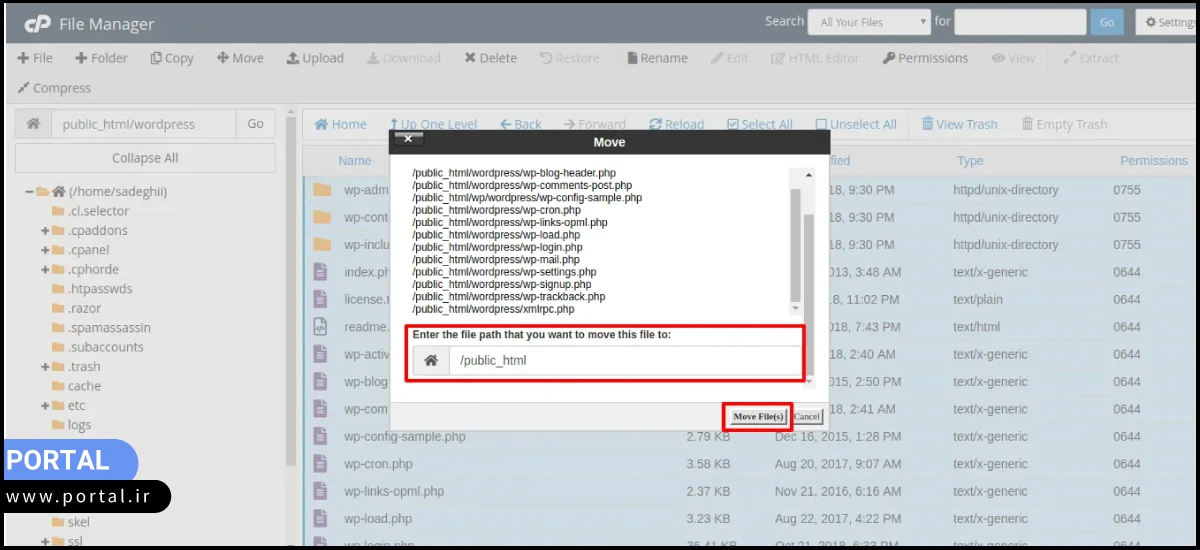Viewport: 1200px width, 550px height.
Task: Open the Upload tool
Action: 315,58
